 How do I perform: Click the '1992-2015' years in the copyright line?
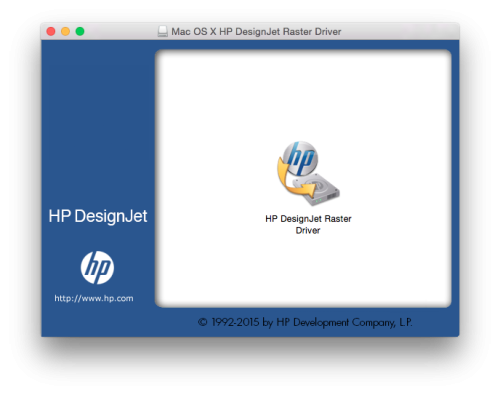click(235, 322)
